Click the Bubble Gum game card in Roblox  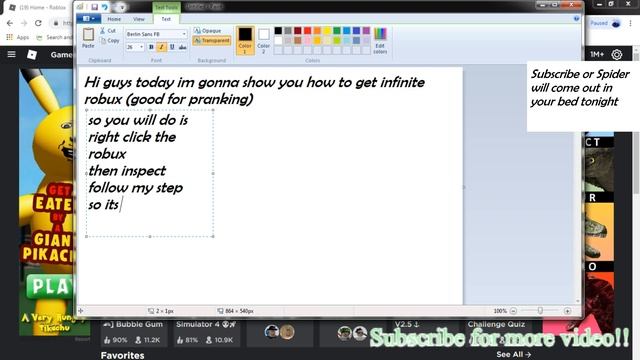tap(134, 332)
